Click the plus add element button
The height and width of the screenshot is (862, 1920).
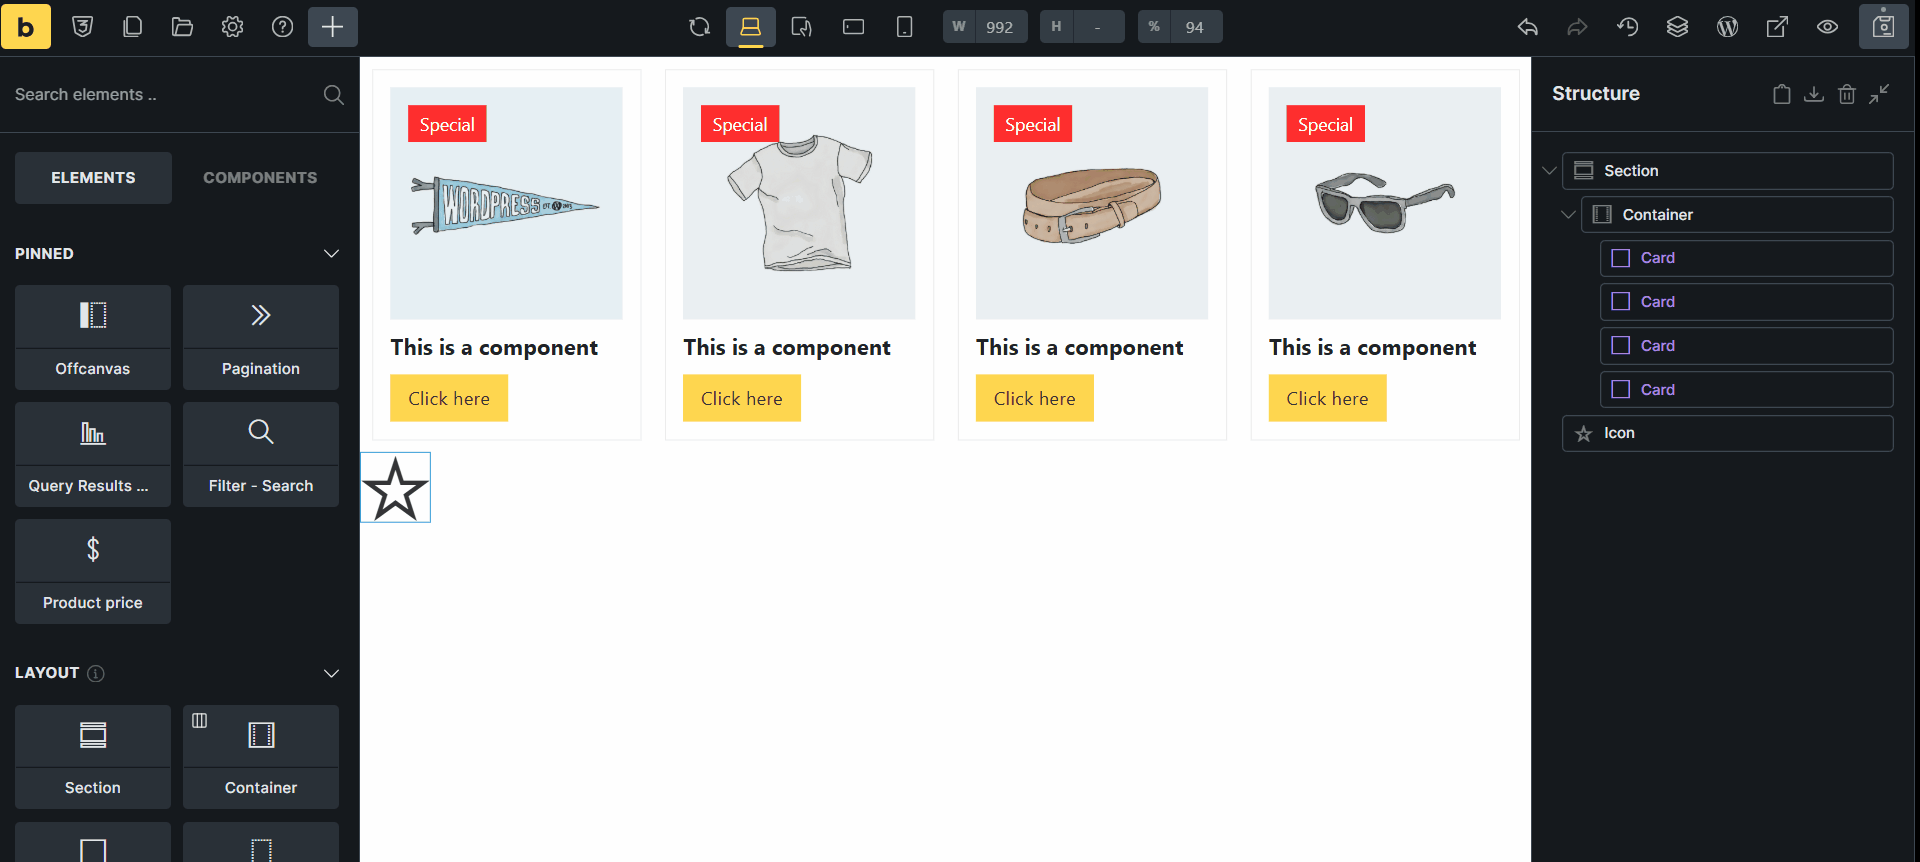(x=333, y=27)
